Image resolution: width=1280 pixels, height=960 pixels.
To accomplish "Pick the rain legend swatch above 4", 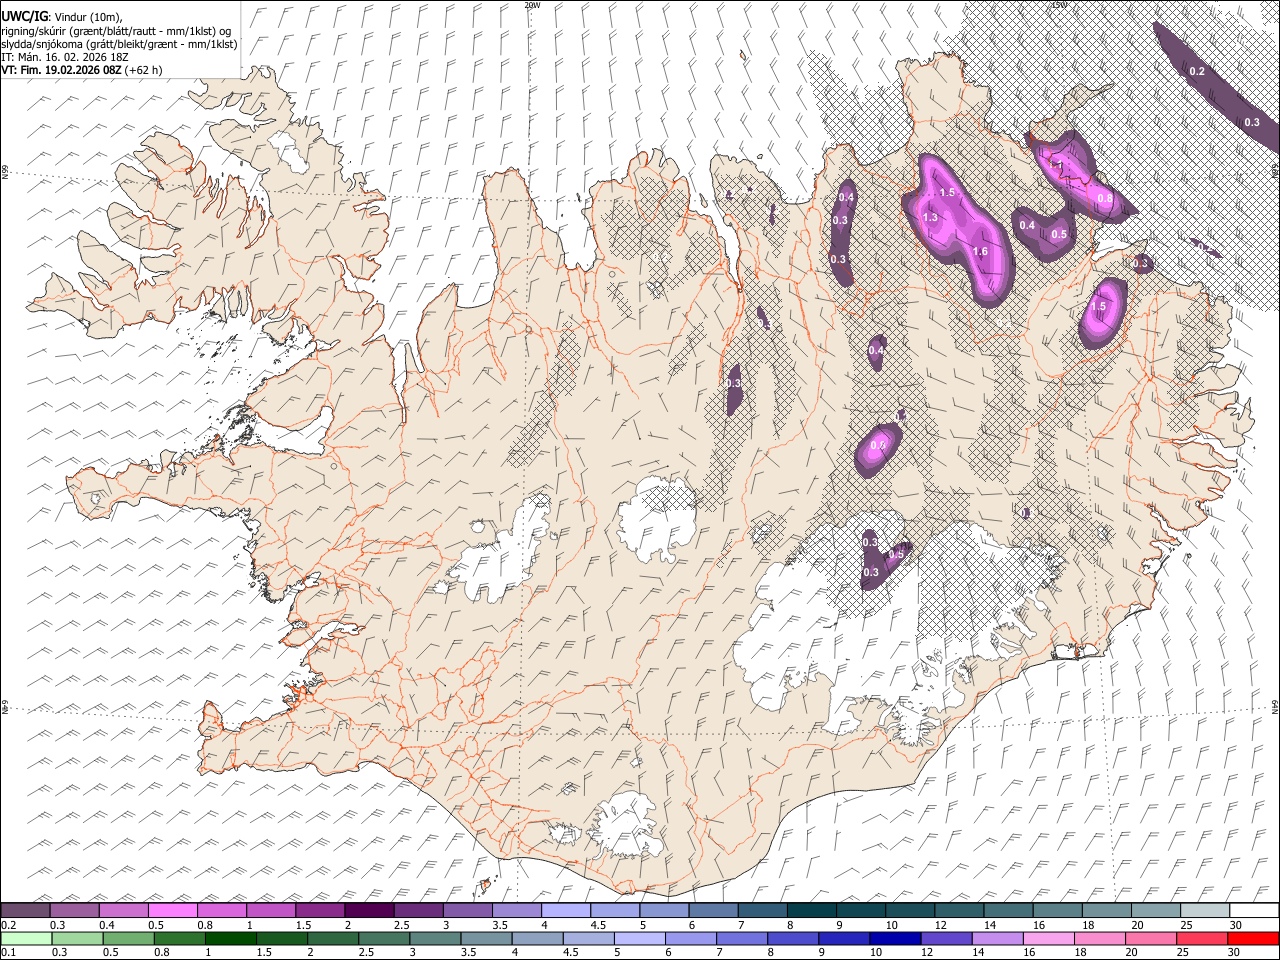I will pos(536,938).
